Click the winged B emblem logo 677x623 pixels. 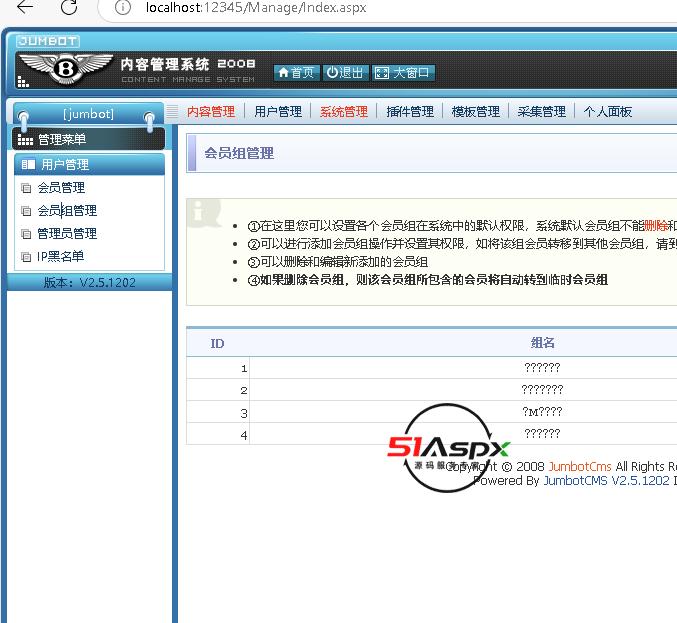pyautogui.click(x=66, y=68)
